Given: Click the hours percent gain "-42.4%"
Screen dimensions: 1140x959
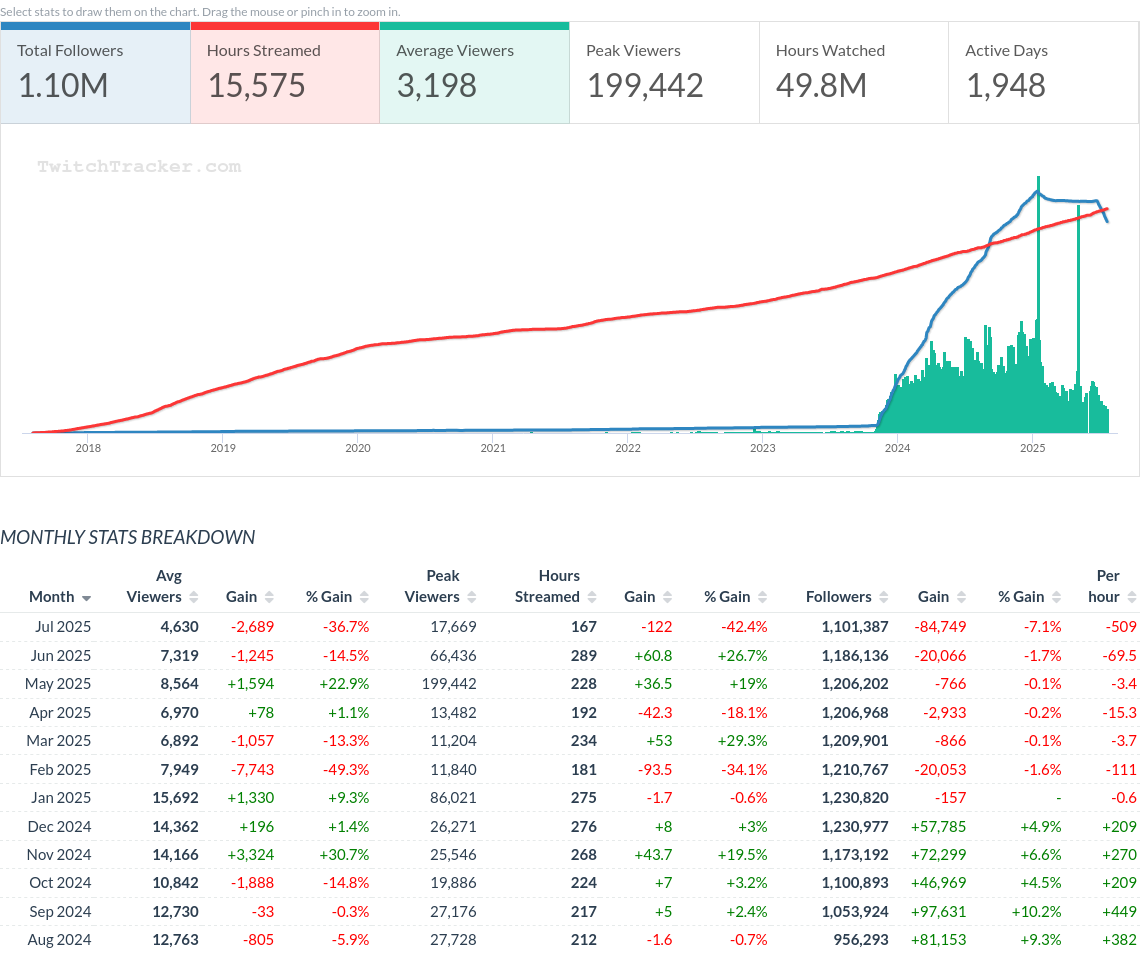Looking at the screenshot, I should [744, 627].
